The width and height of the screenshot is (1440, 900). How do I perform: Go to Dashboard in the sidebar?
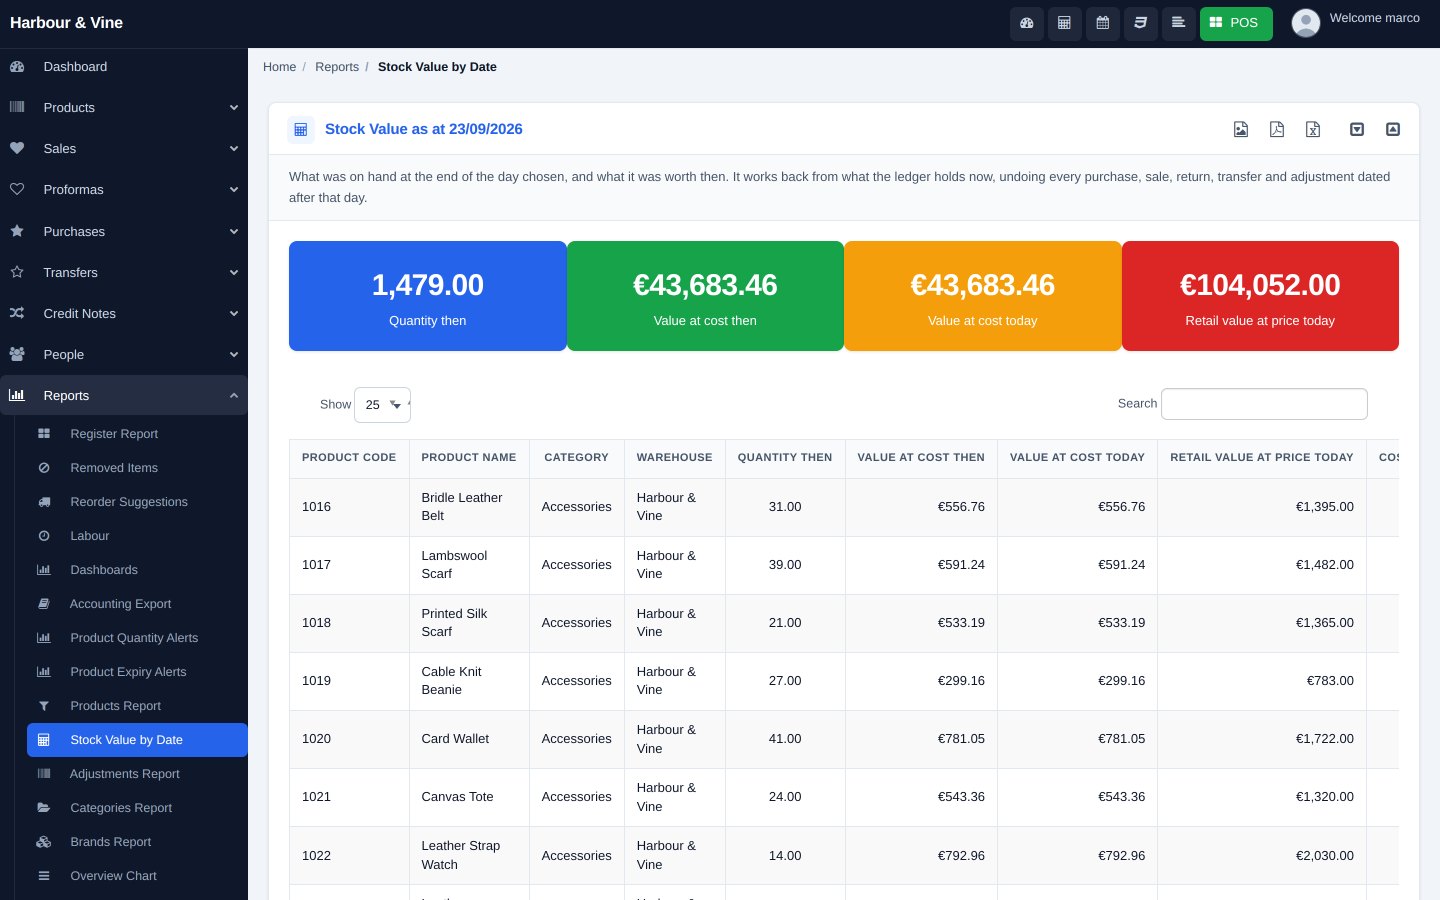pos(124,67)
